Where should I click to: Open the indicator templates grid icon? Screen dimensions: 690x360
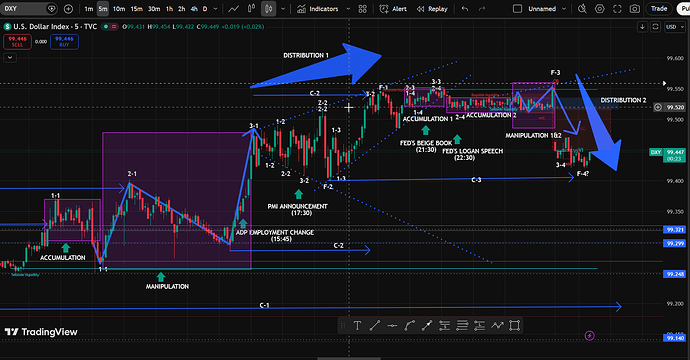(x=363, y=9)
